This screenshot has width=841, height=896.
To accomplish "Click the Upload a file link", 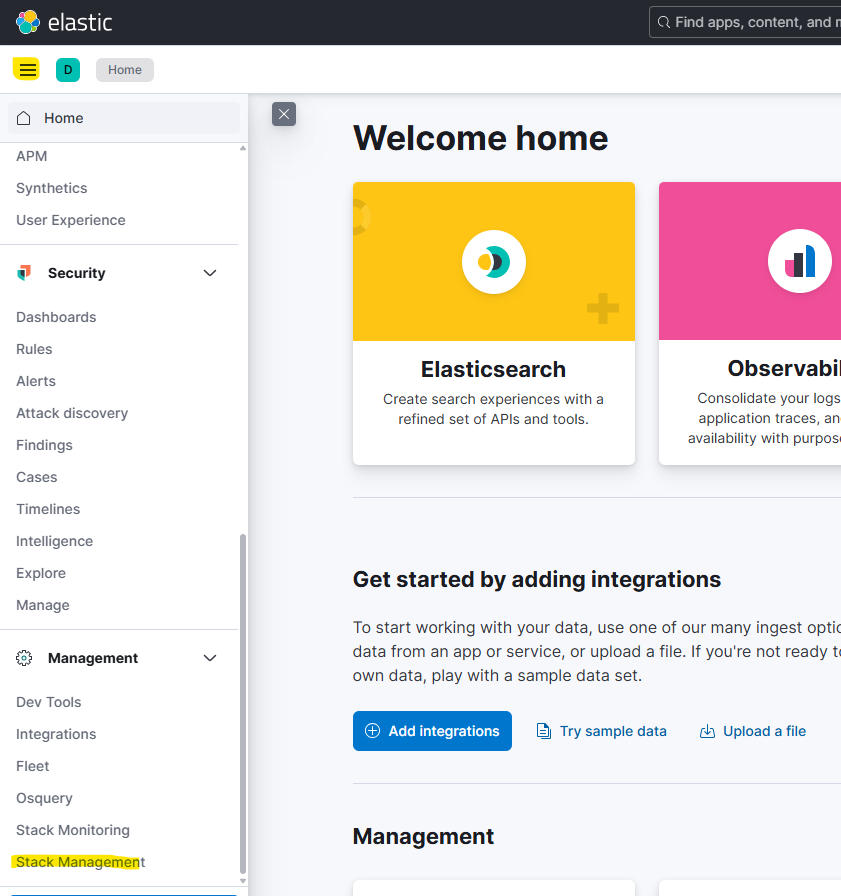I will point(753,731).
